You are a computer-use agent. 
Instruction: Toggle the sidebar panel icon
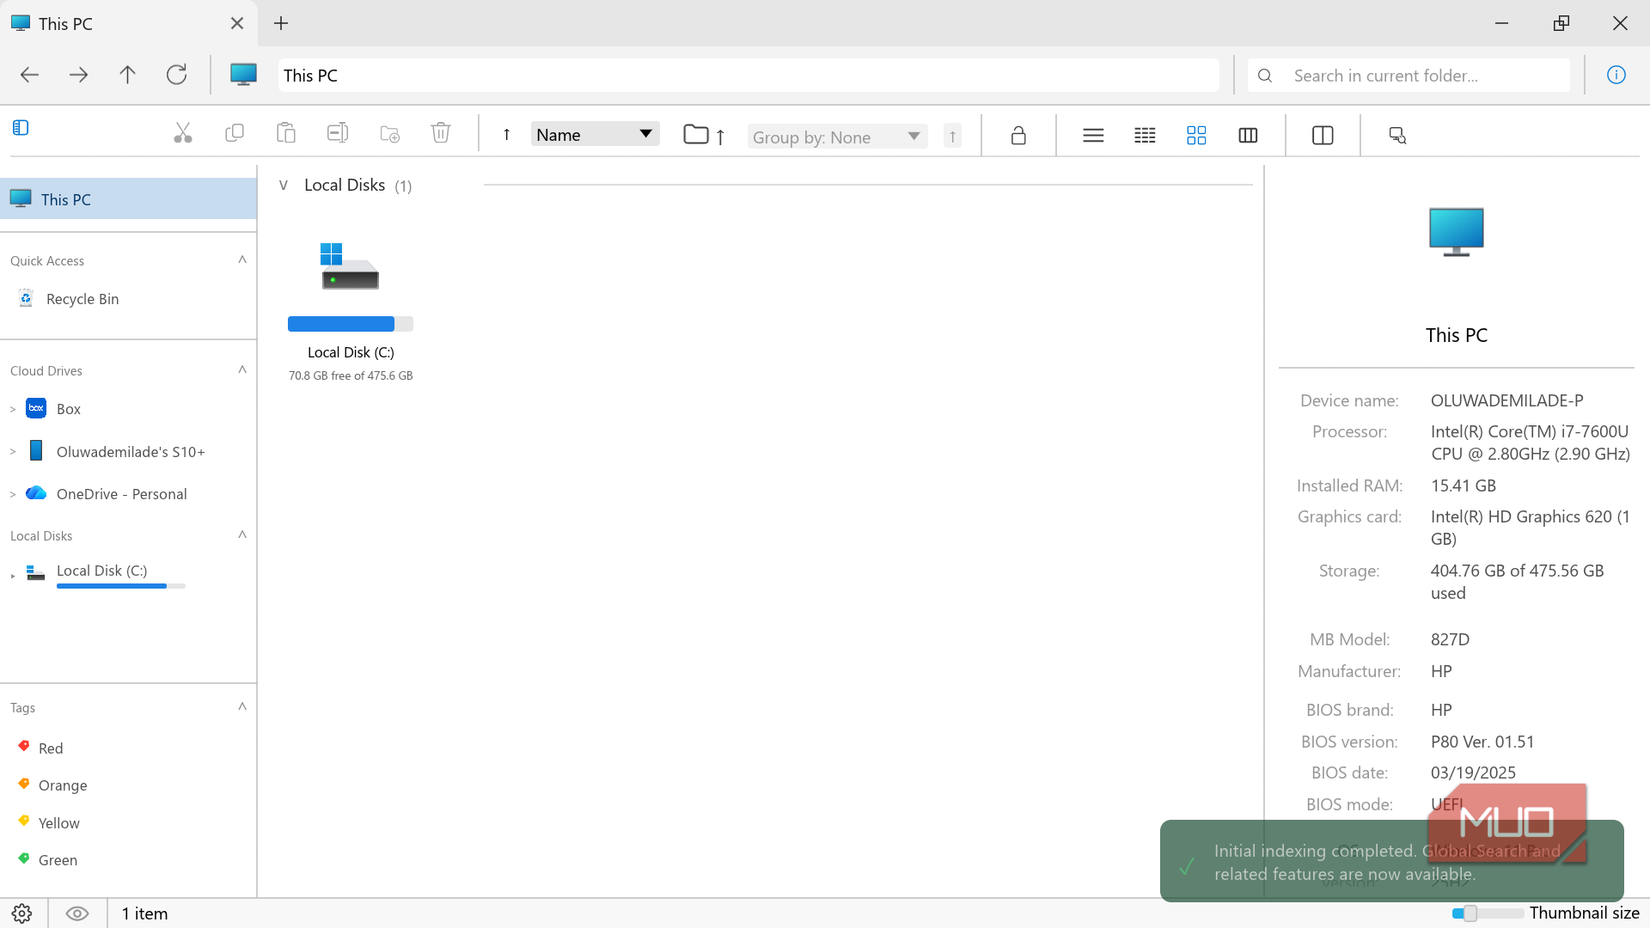(x=21, y=128)
